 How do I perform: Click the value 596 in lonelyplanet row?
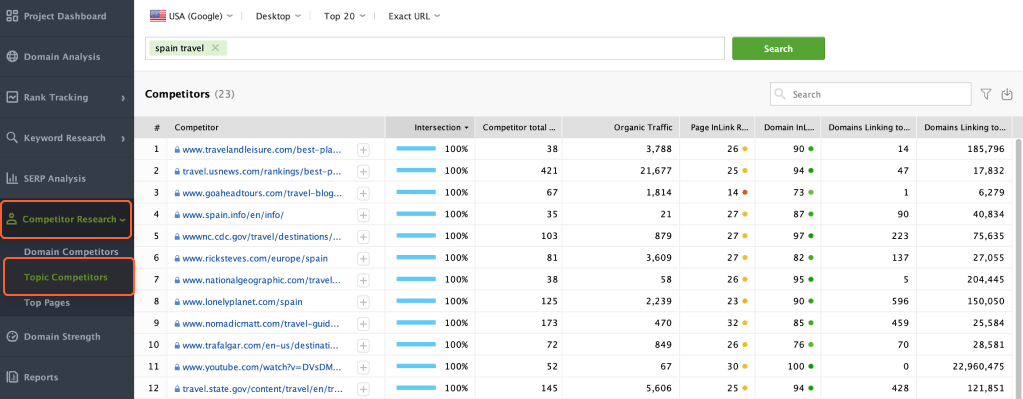902,302
